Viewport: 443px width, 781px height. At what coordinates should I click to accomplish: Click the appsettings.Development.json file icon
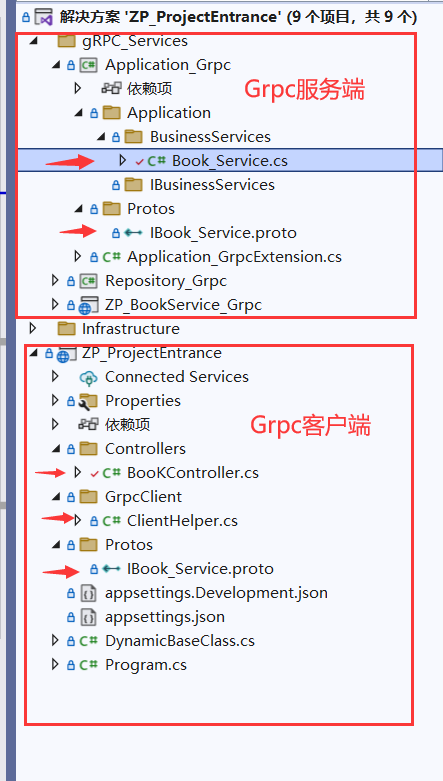pos(89,592)
